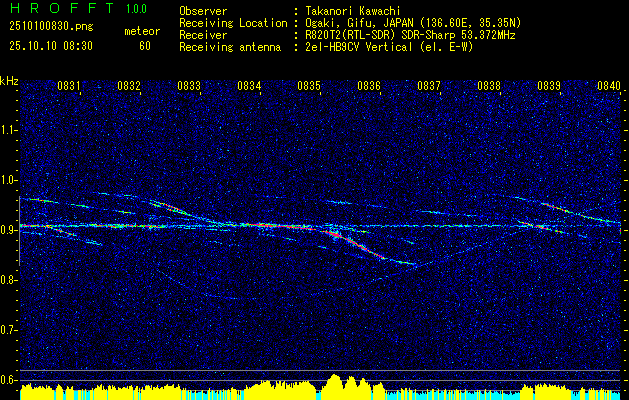This screenshot has width=629, height=400.
Task: Select the filename 2510100830.png
Action: point(51,27)
